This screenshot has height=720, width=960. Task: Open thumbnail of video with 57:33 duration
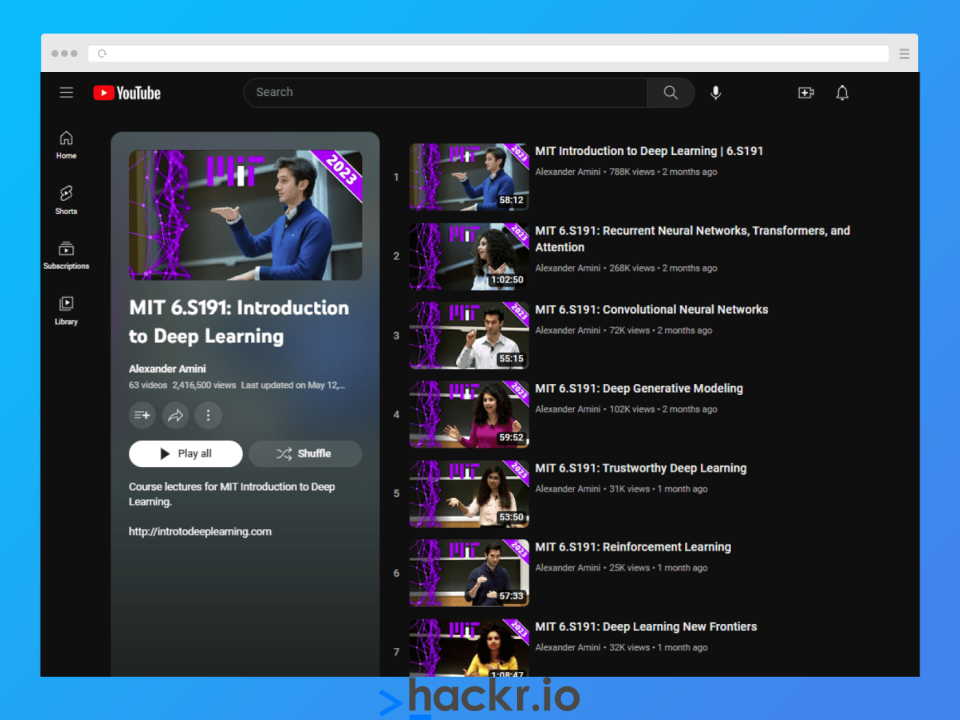(469, 573)
